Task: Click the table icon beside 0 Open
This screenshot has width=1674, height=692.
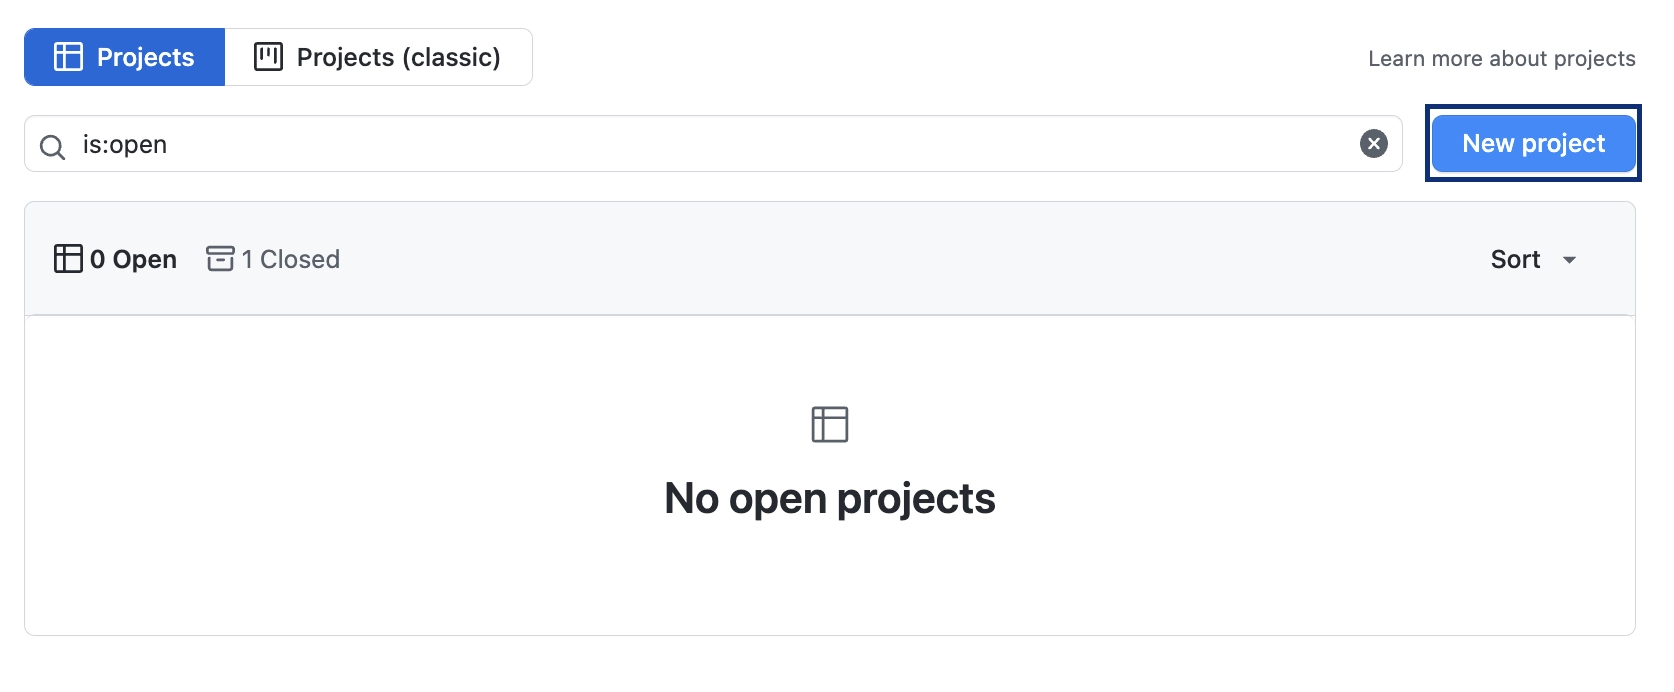Action: point(68,259)
